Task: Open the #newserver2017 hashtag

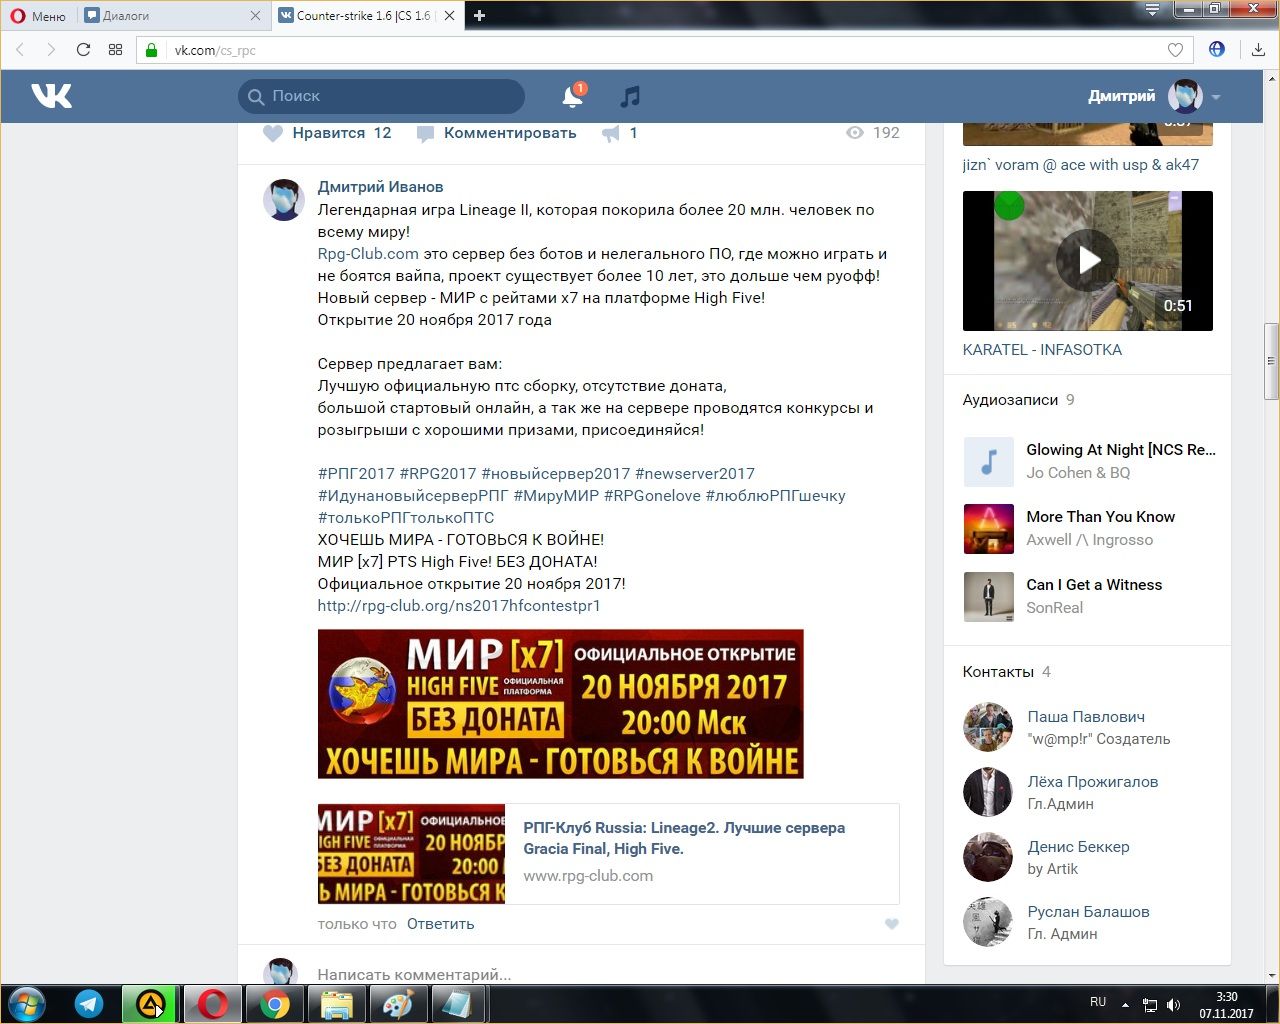Action: click(695, 474)
